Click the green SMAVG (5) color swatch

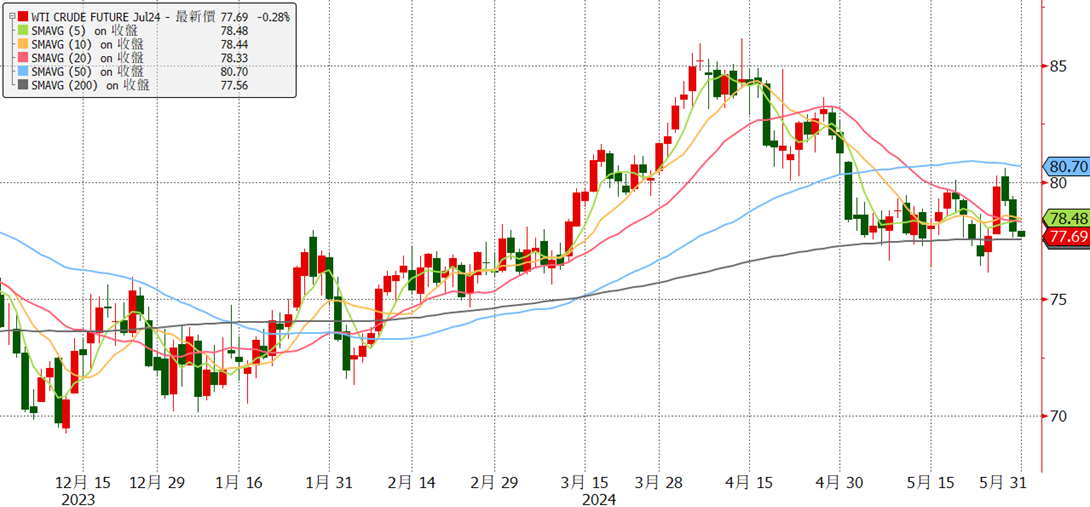pyautogui.click(x=24, y=31)
